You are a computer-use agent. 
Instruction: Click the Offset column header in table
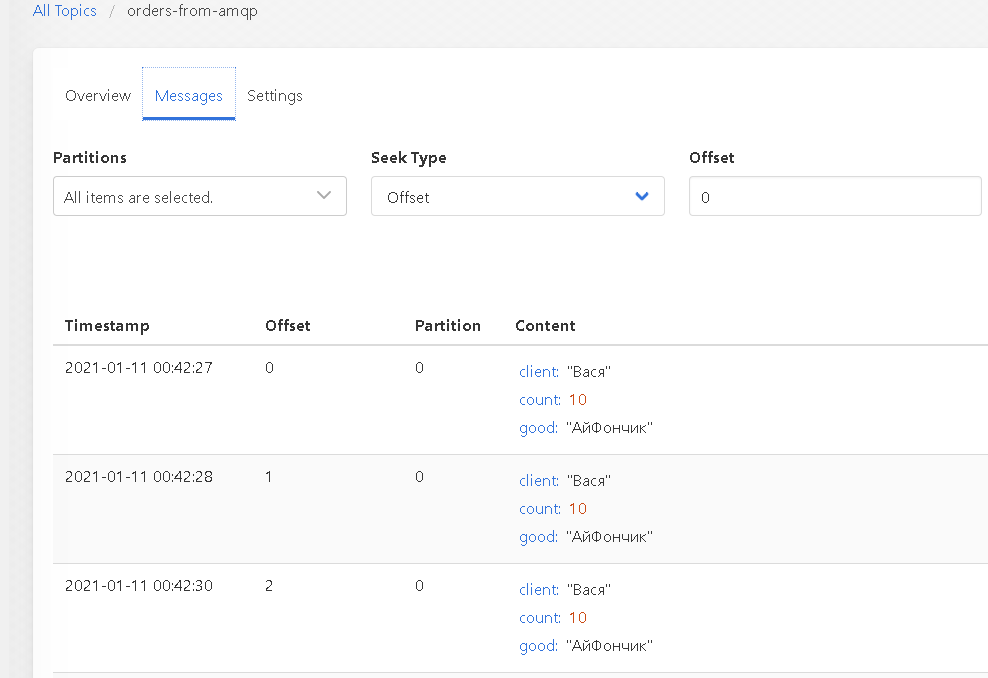pos(288,326)
